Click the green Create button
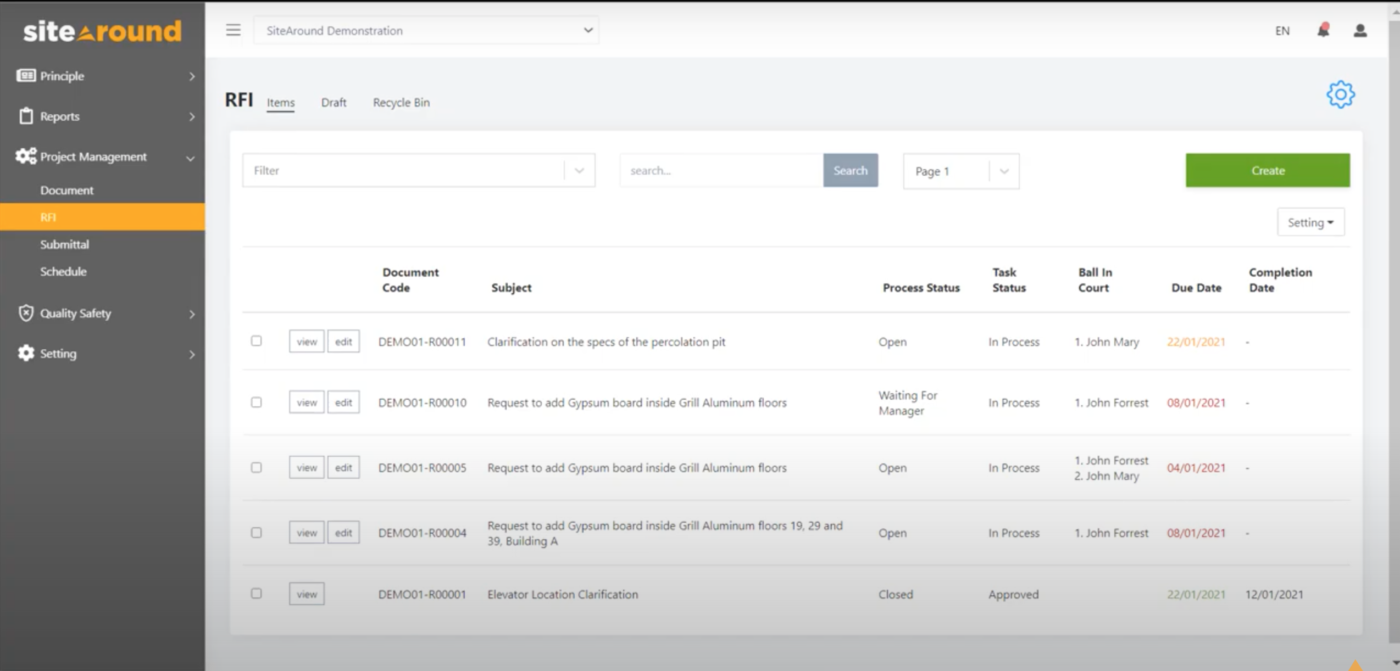This screenshot has width=1400, height=671. tap(1267, 170)
